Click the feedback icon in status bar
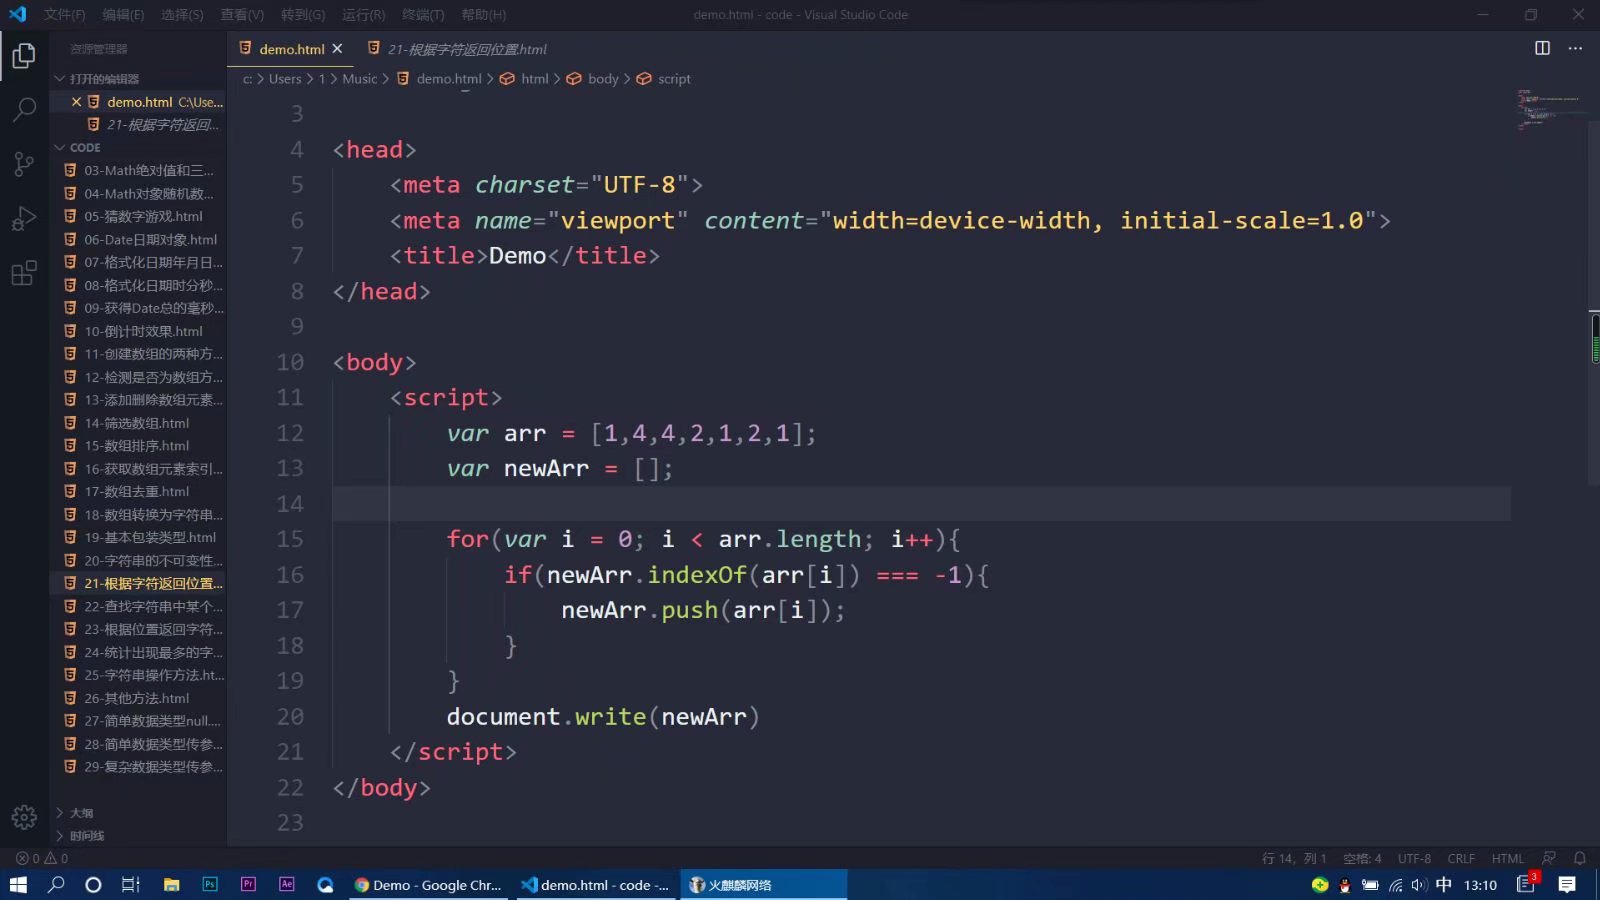This screenshot has width=1600, height=900. point(1549,858)
